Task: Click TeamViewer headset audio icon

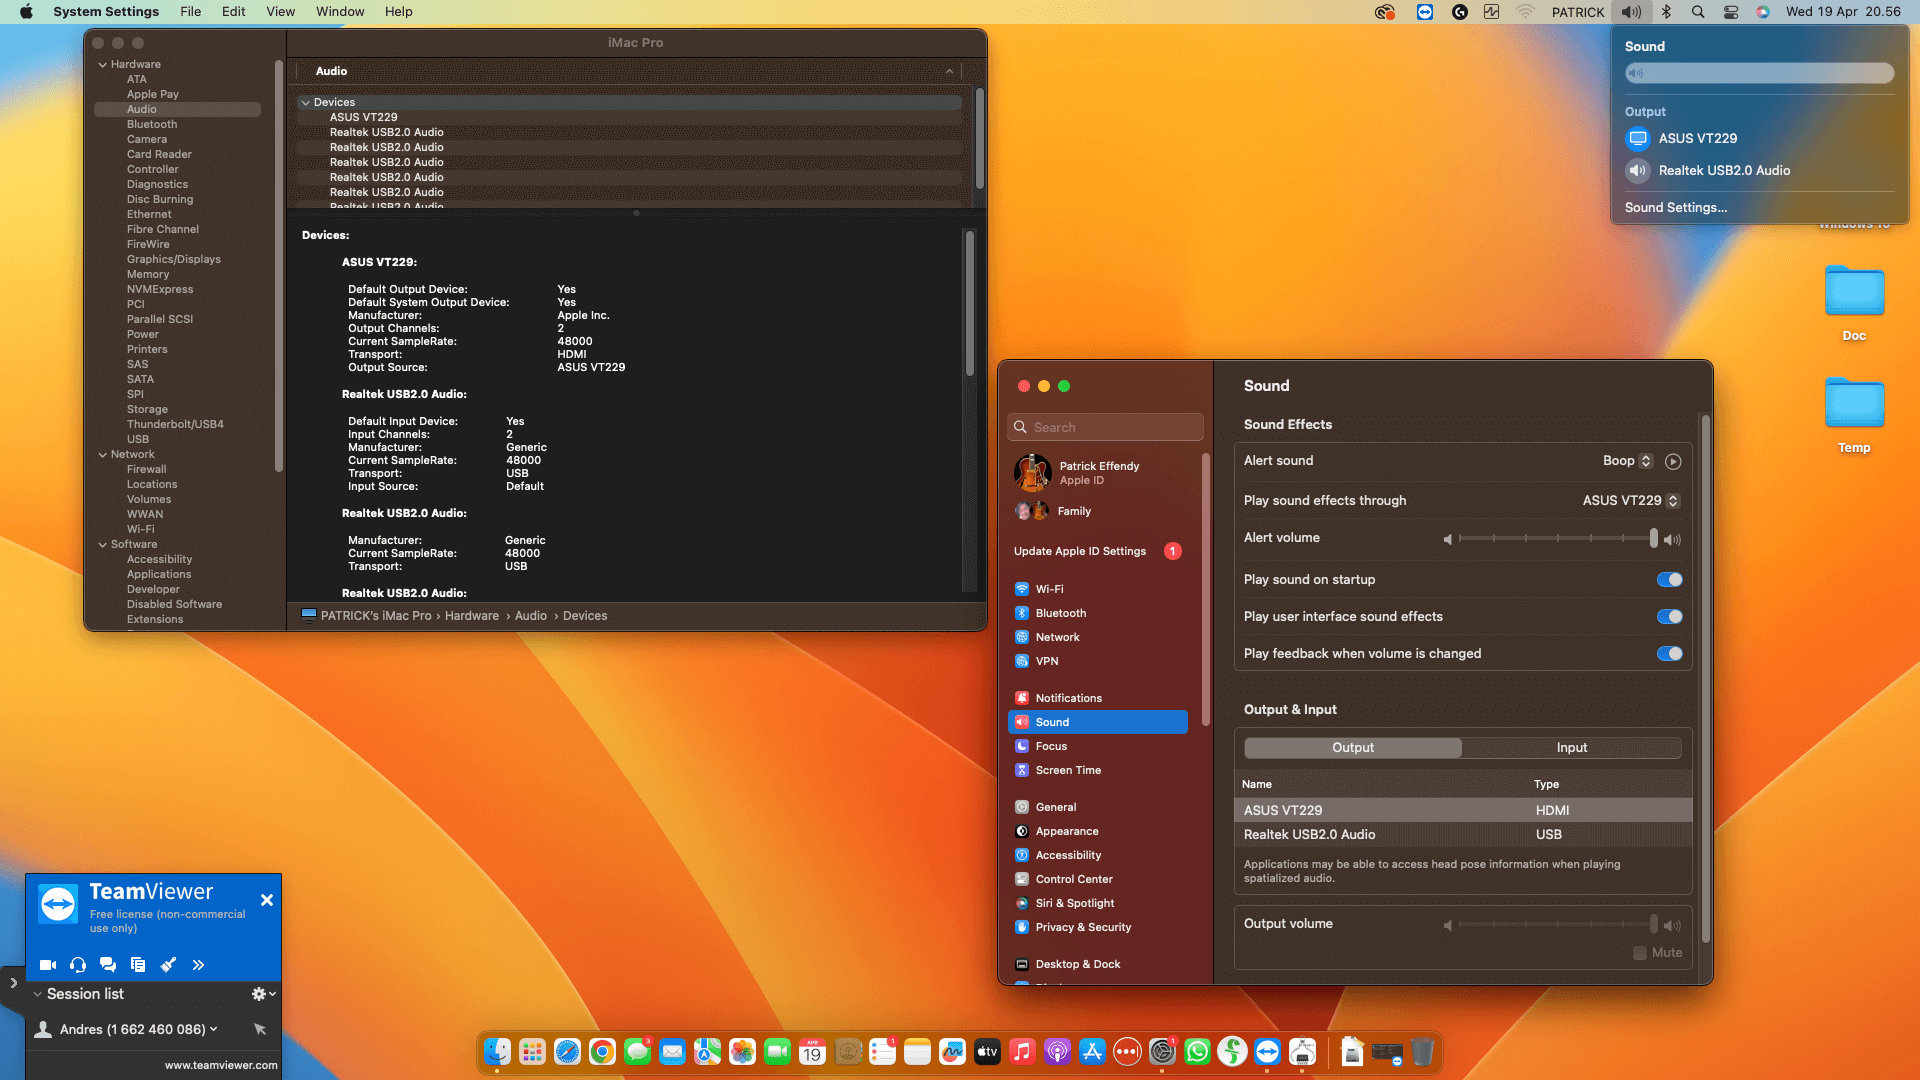Action: pyautogui.click(x=78, y=965)
